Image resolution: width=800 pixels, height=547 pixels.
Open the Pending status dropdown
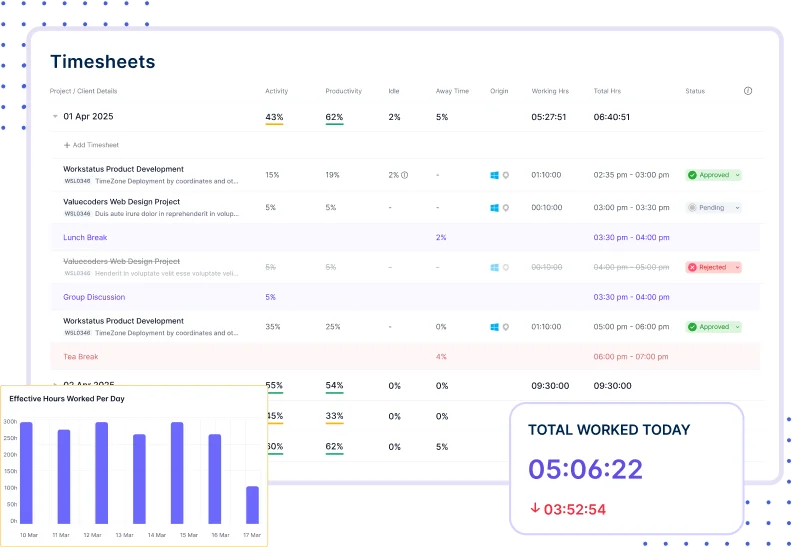pyautogui.click(x=738, y=208)
